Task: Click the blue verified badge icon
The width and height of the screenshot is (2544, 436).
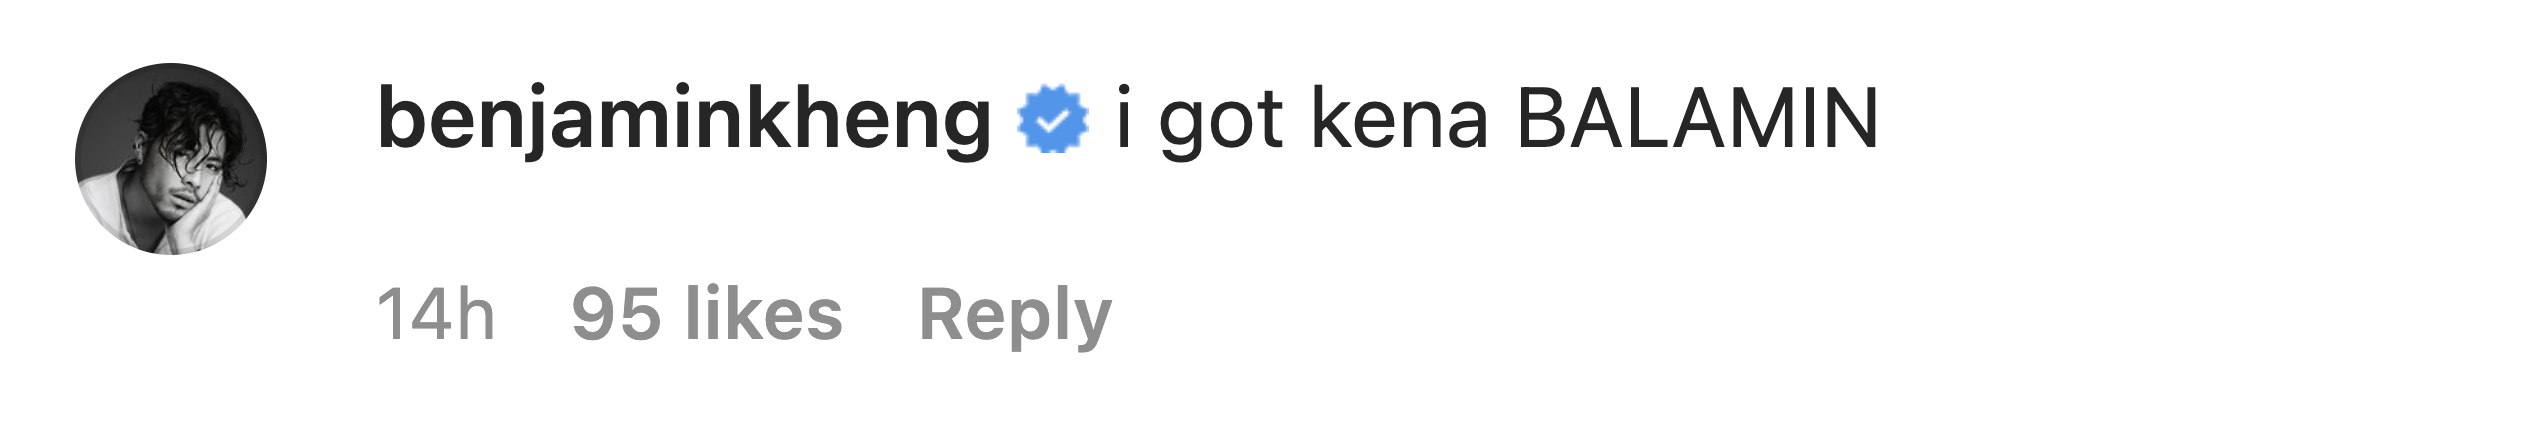Action: point(1052,122)
